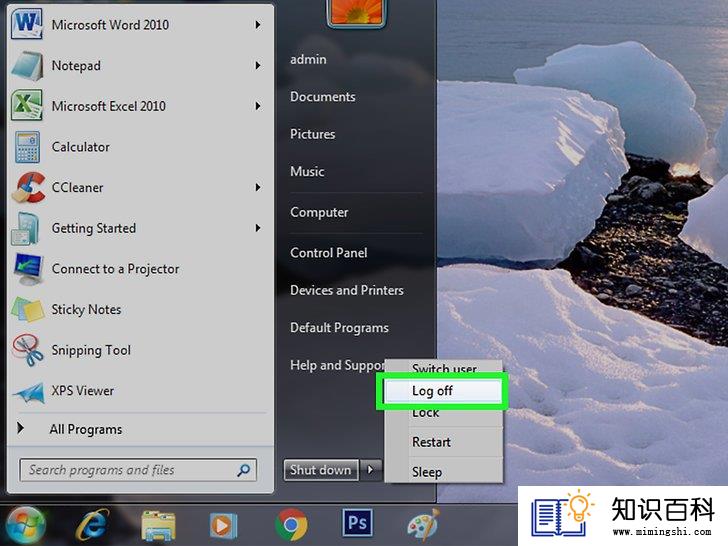Choose Log off from power menu
The height and width of the screenshot is (546, 728).
tap(443, 391)
